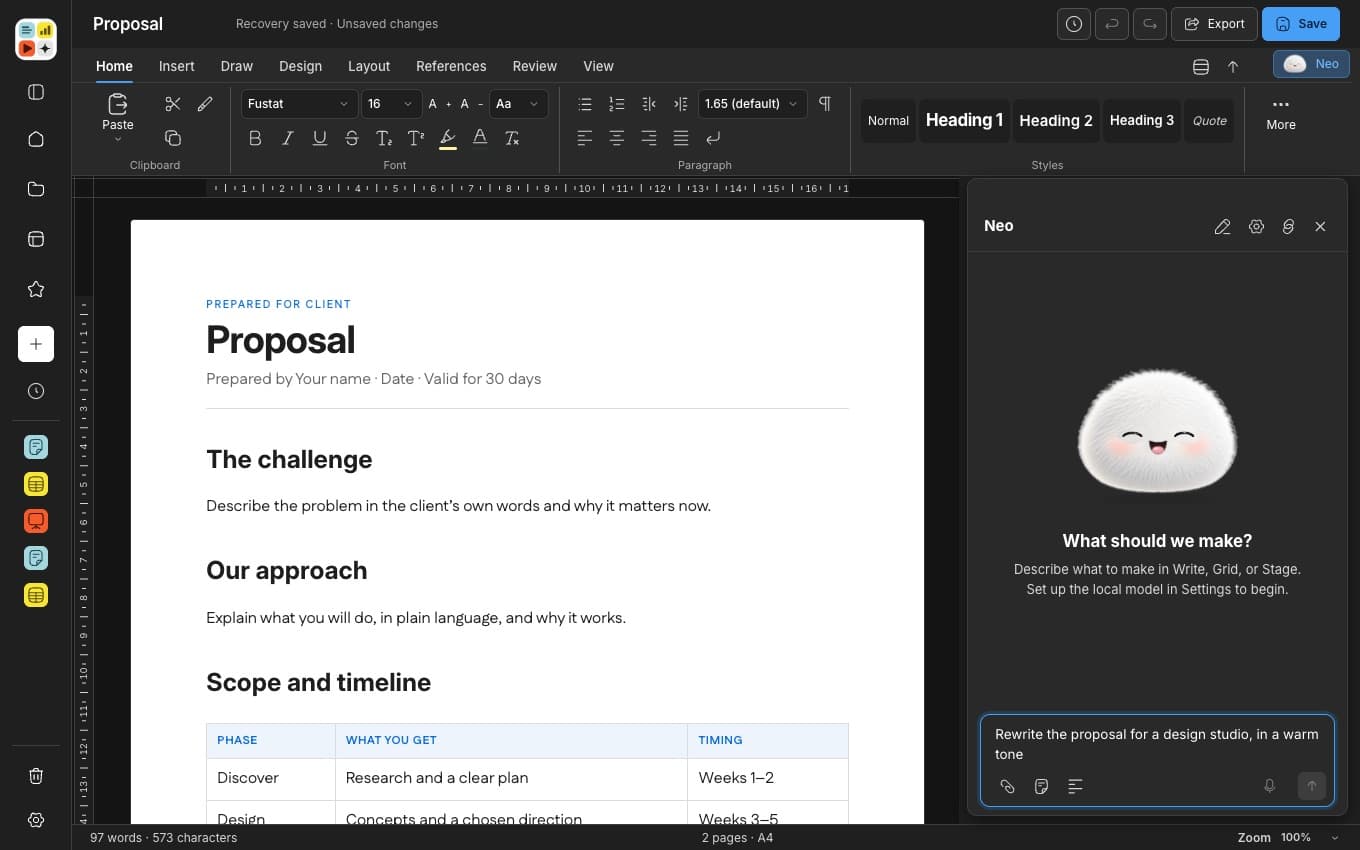The width and height of the screenshot is (1360, 850).
Task: Click the increase indent icon
Action: point(681,104)
